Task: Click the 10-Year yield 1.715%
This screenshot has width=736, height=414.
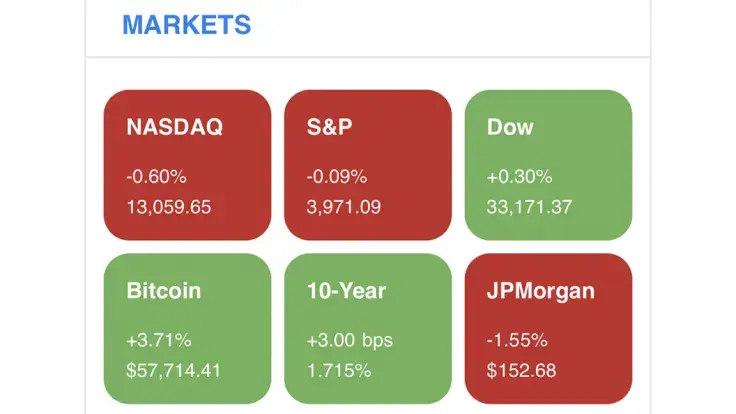Action: point(339,371)
